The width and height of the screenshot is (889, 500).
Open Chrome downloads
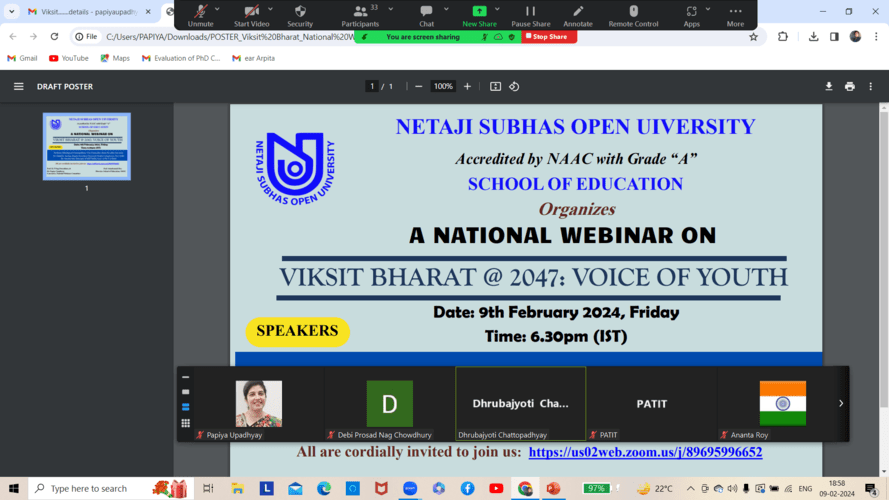(x=814, y=37)
